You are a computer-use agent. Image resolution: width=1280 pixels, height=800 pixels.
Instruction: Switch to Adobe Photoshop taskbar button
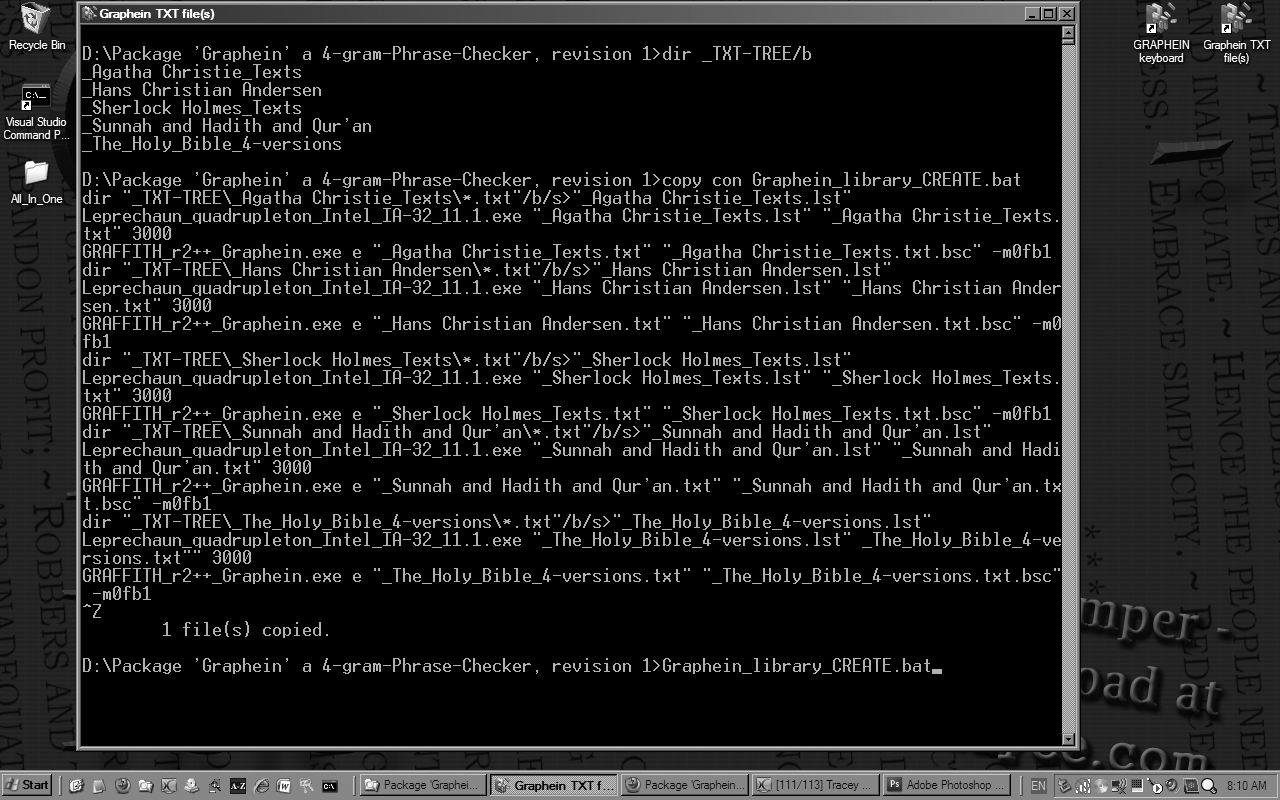[947, 785]
